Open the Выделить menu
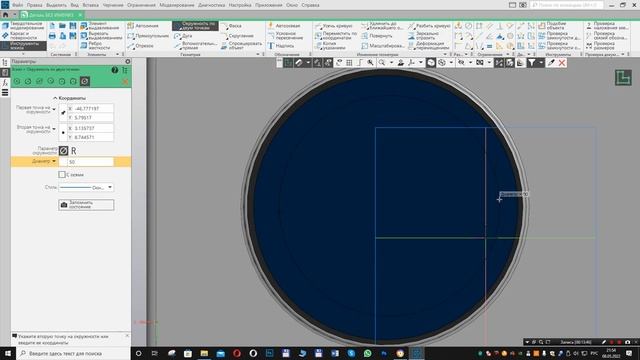This screenshot has height=360, width=640. 56,5
